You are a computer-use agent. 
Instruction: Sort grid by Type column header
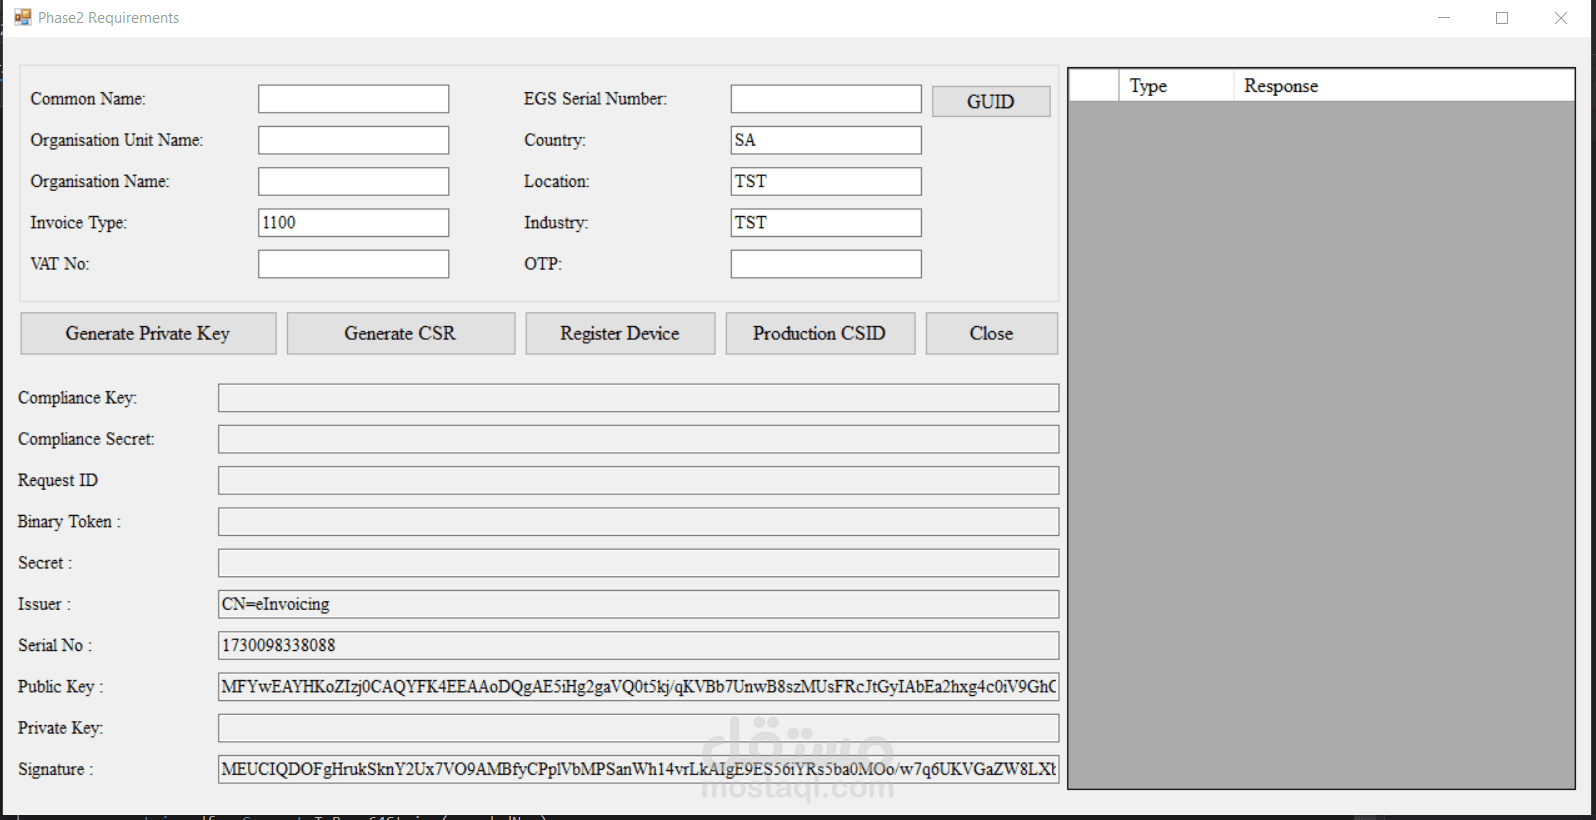1176,86
